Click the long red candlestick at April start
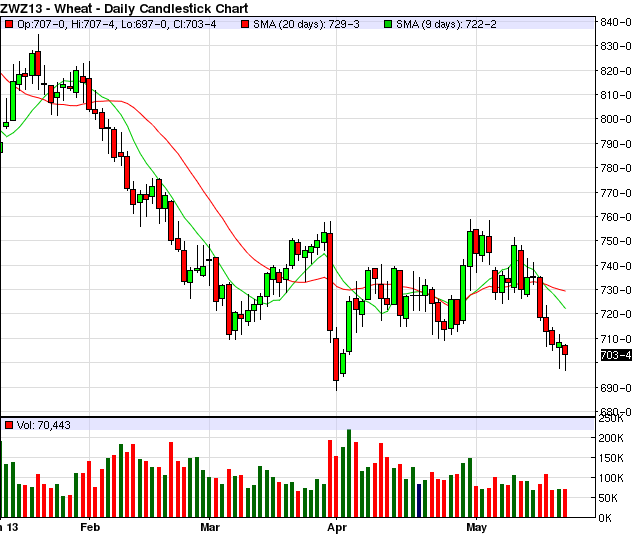 [x=330, y=282]
